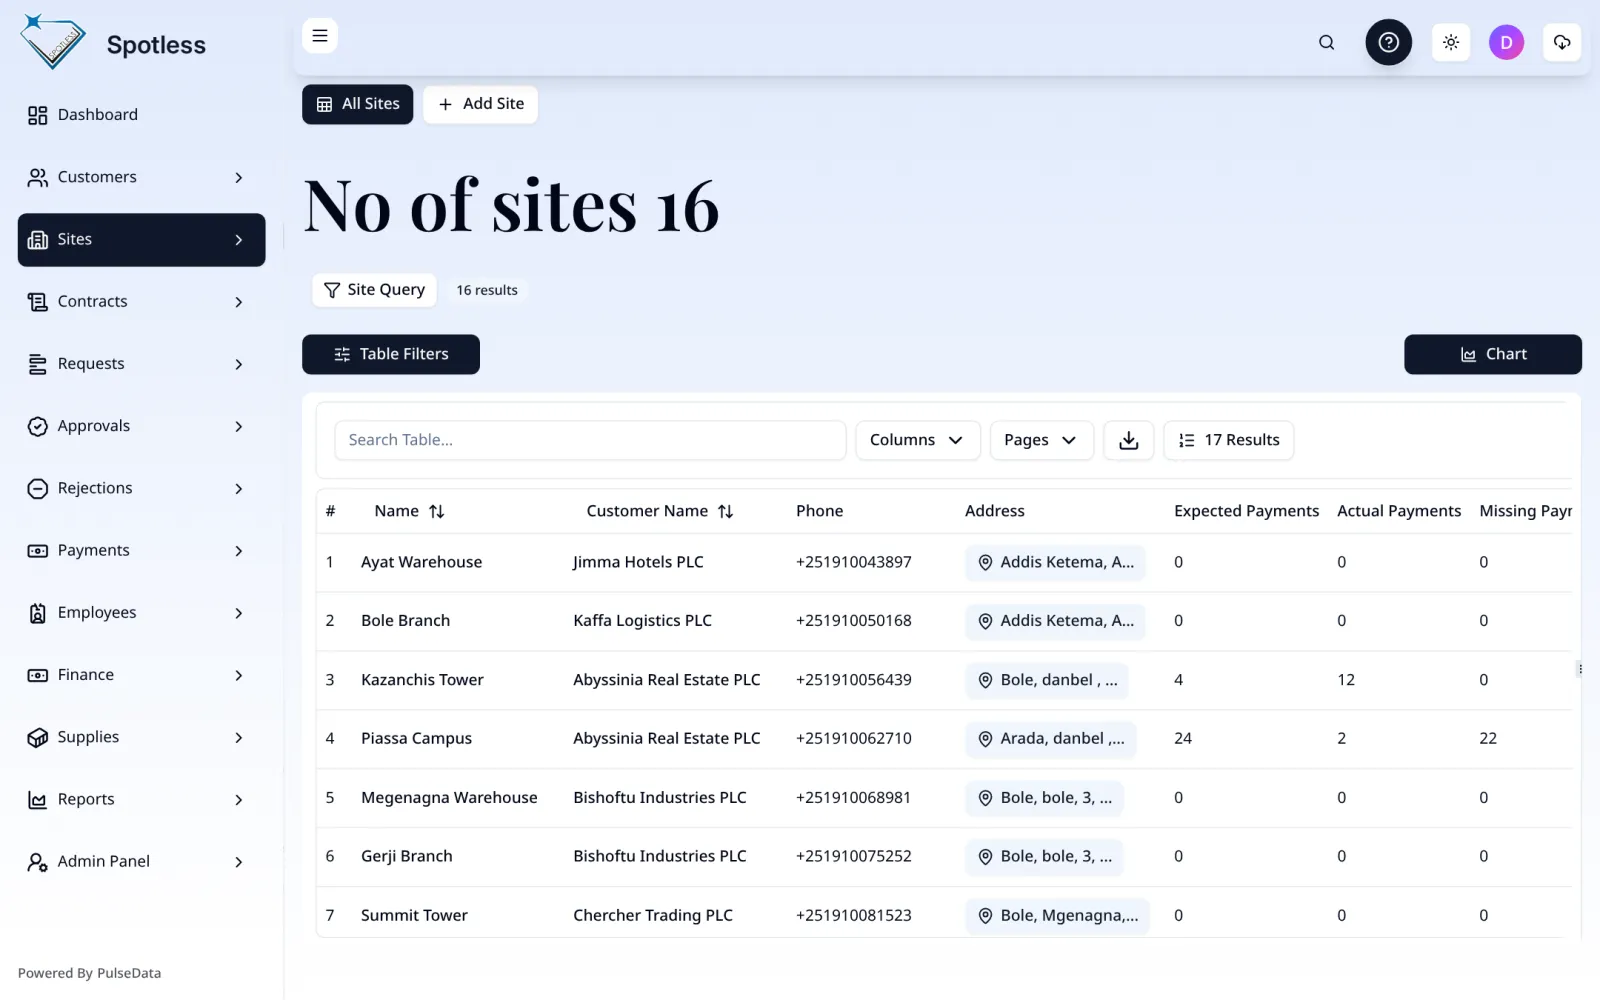Open the Pages dropdown

1041,440
